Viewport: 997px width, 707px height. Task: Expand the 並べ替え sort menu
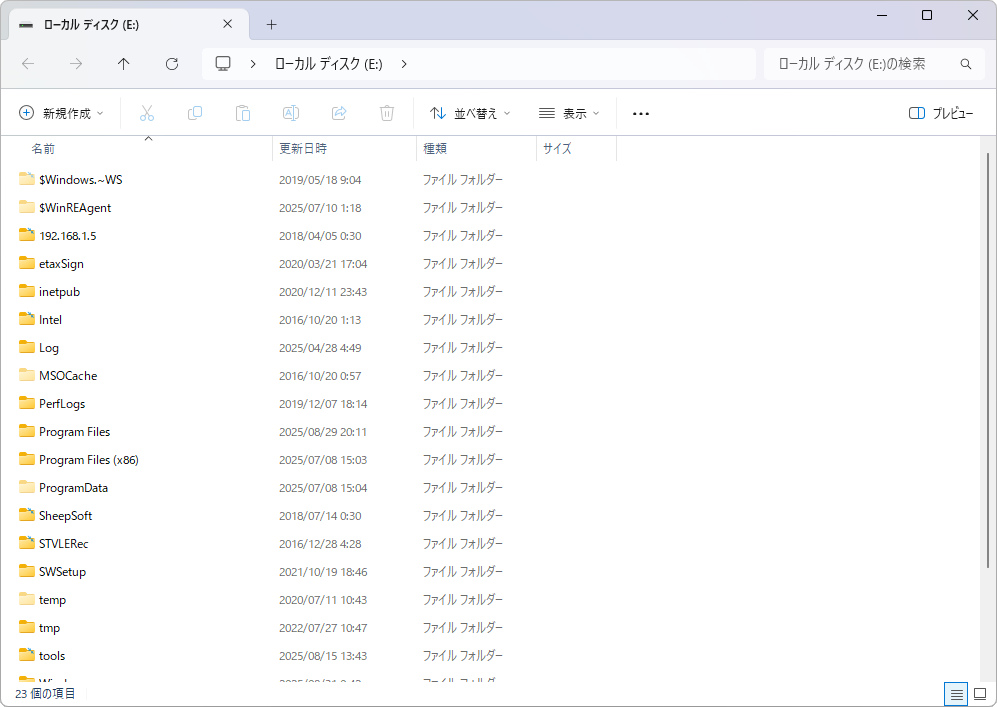point(470,113)
